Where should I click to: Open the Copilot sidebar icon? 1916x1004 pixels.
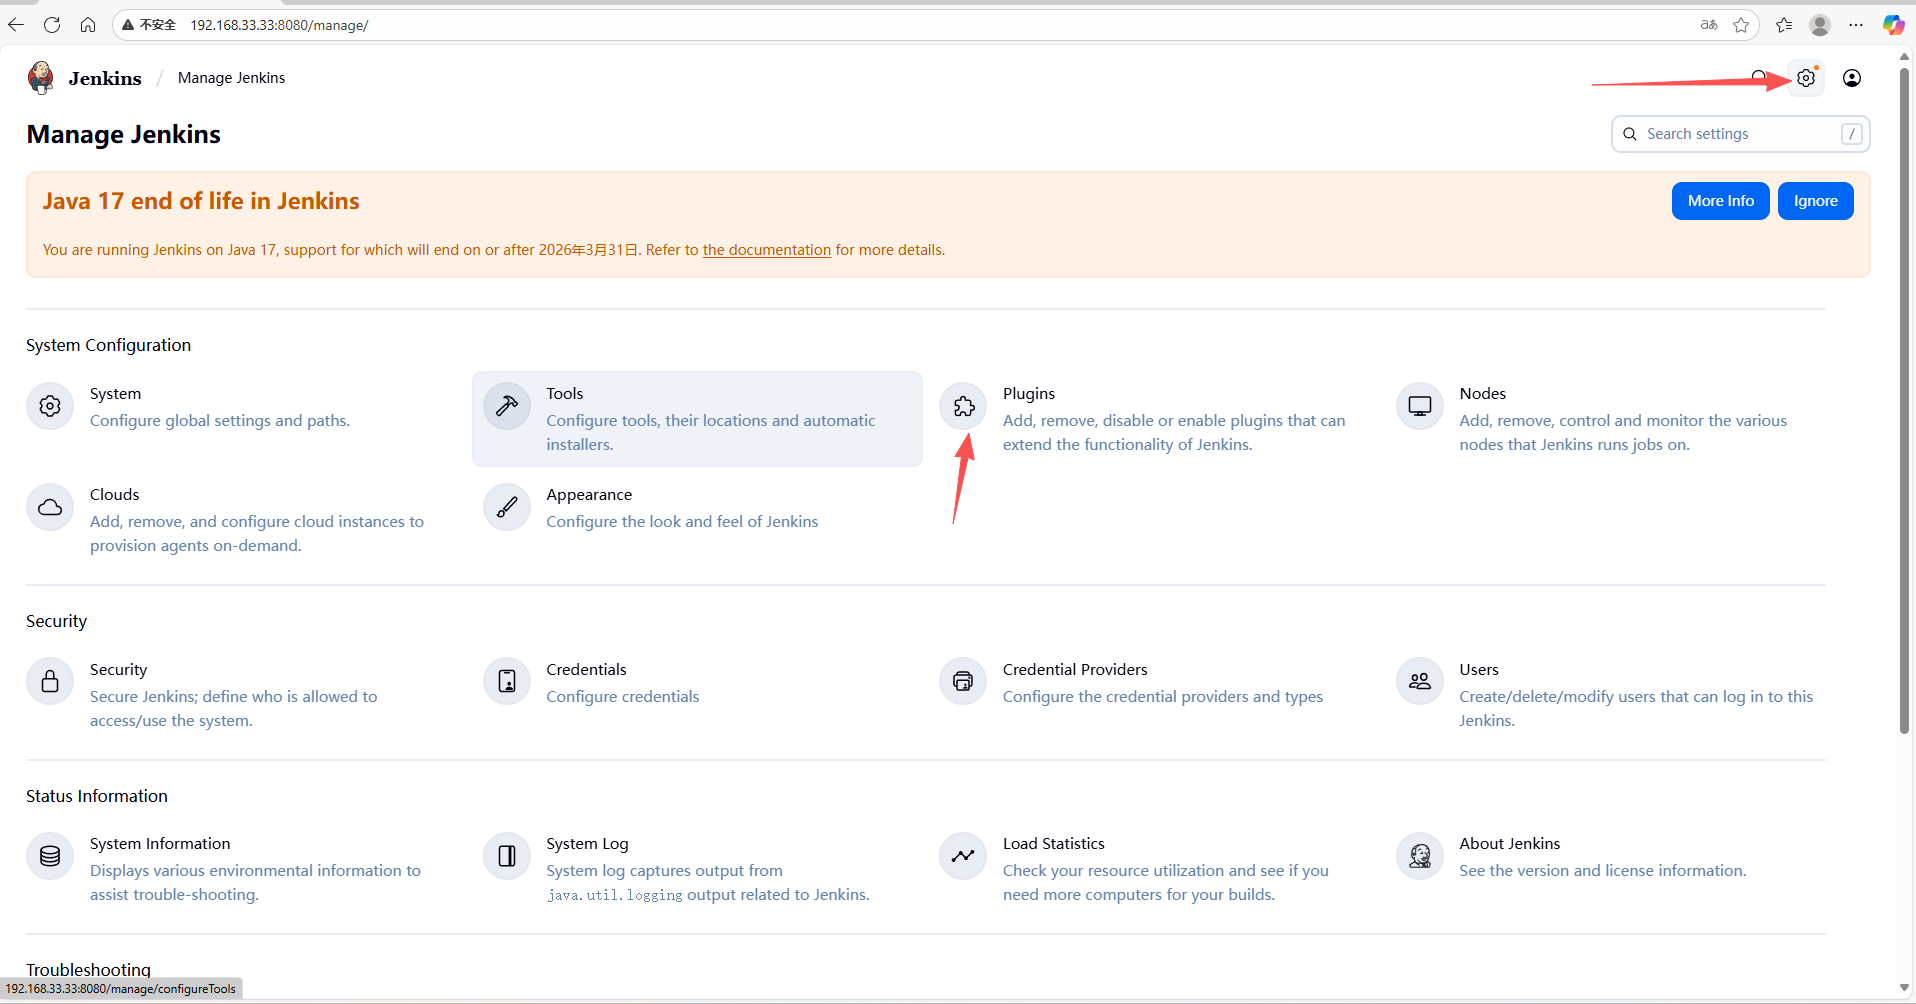coord(1893,25)
